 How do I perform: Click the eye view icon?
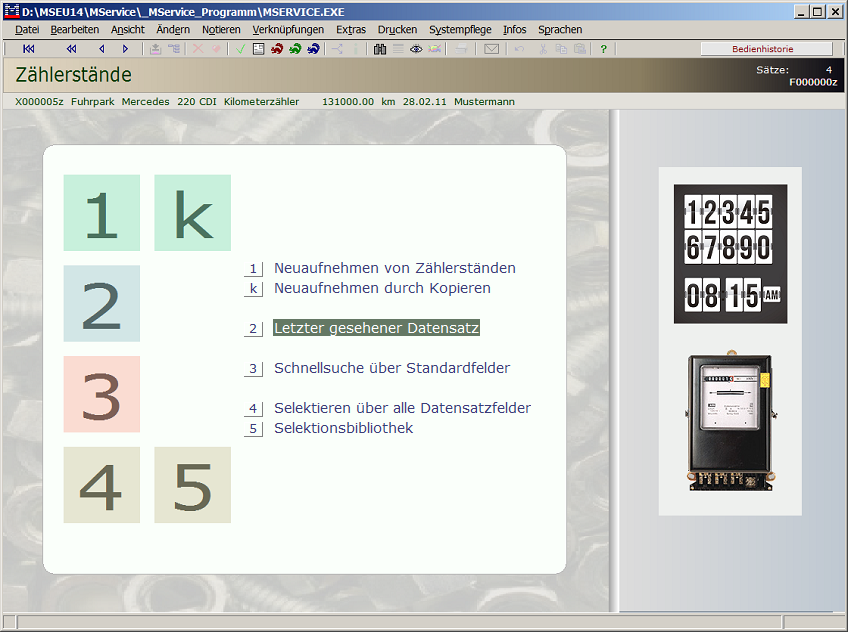click(x=416, y=49)
